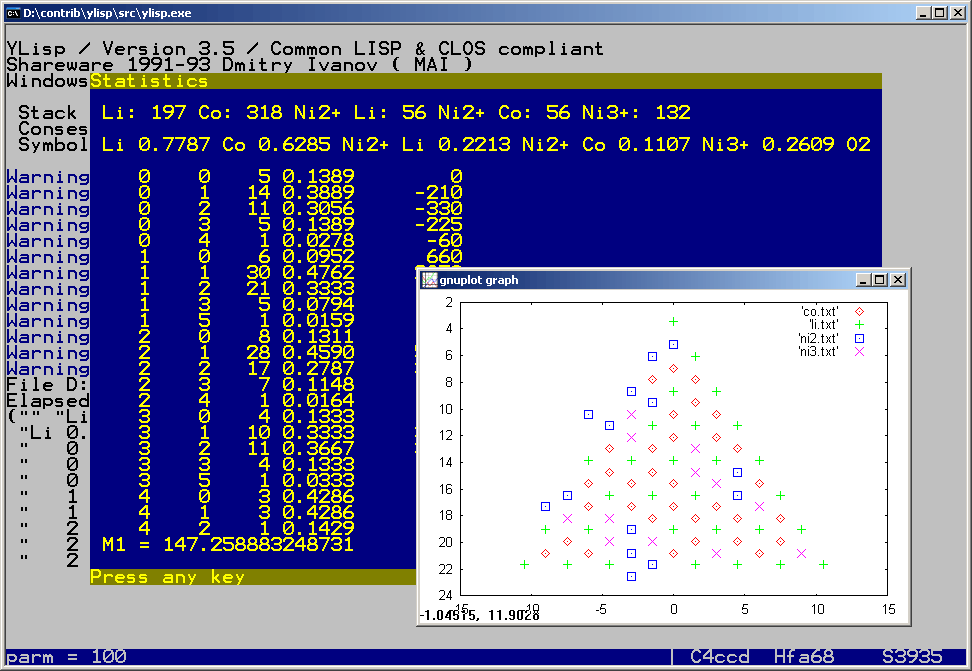The width and height of the screenshot is (972, 671).
Task: Click the bottom-left green plus plot point
Action: pos(524,565)
